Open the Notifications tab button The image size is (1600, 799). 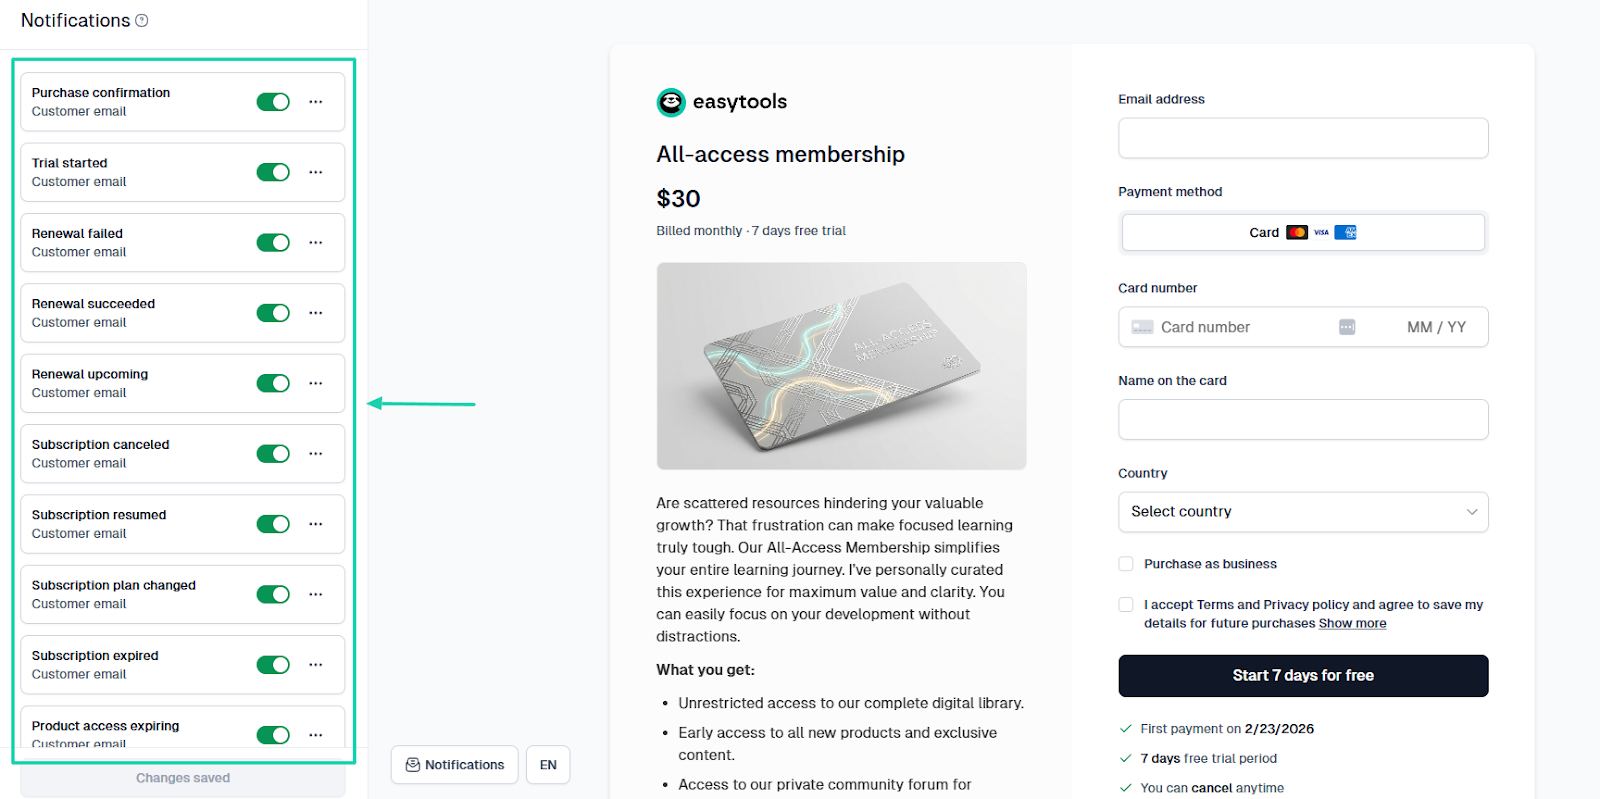(455, 765)
